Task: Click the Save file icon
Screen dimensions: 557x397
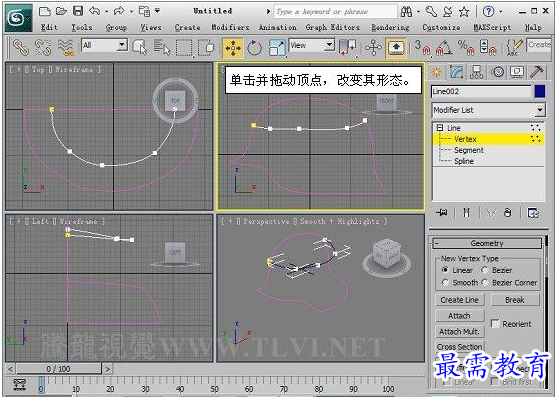Action: pyautogui.click(x=78, y=11)
